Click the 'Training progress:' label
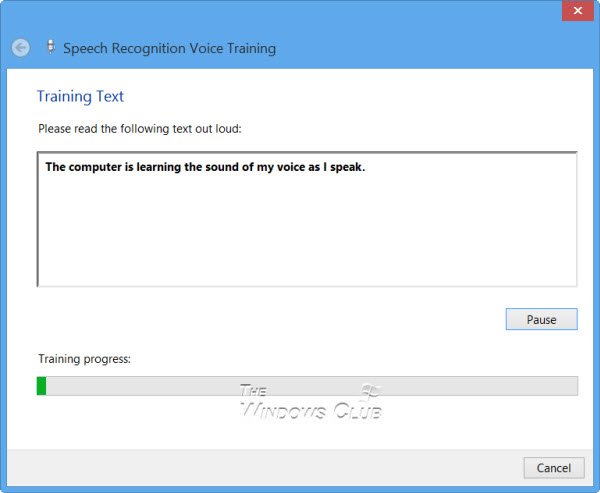Viewport: 600px width, 493px height. click(x=84, y=359)
